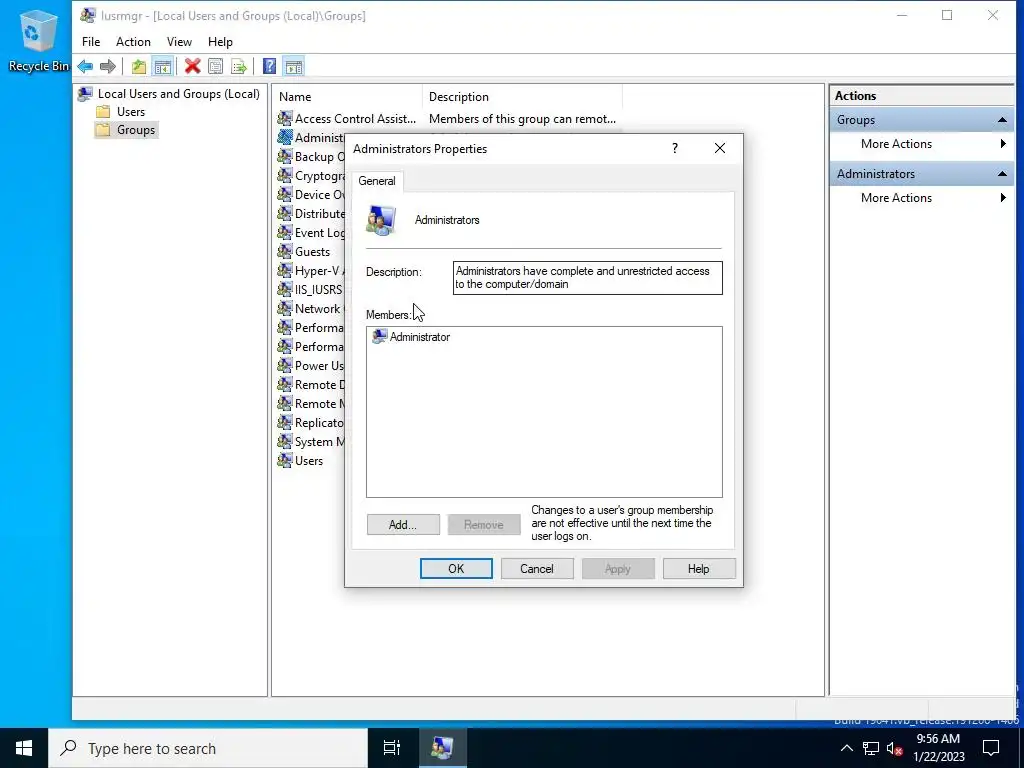Click the Replicator group icon
This screenshot has width=1024, height=768.
[x=285, y=422]
